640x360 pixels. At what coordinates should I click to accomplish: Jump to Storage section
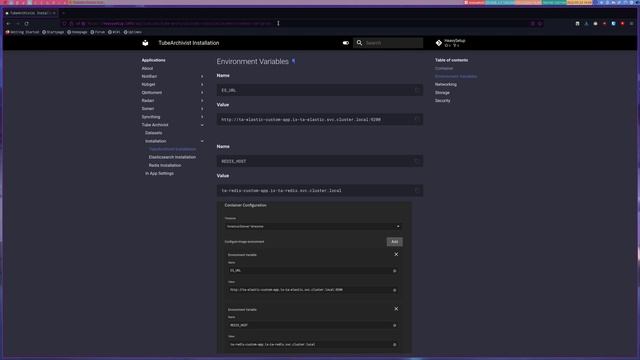tap(442, 93)
